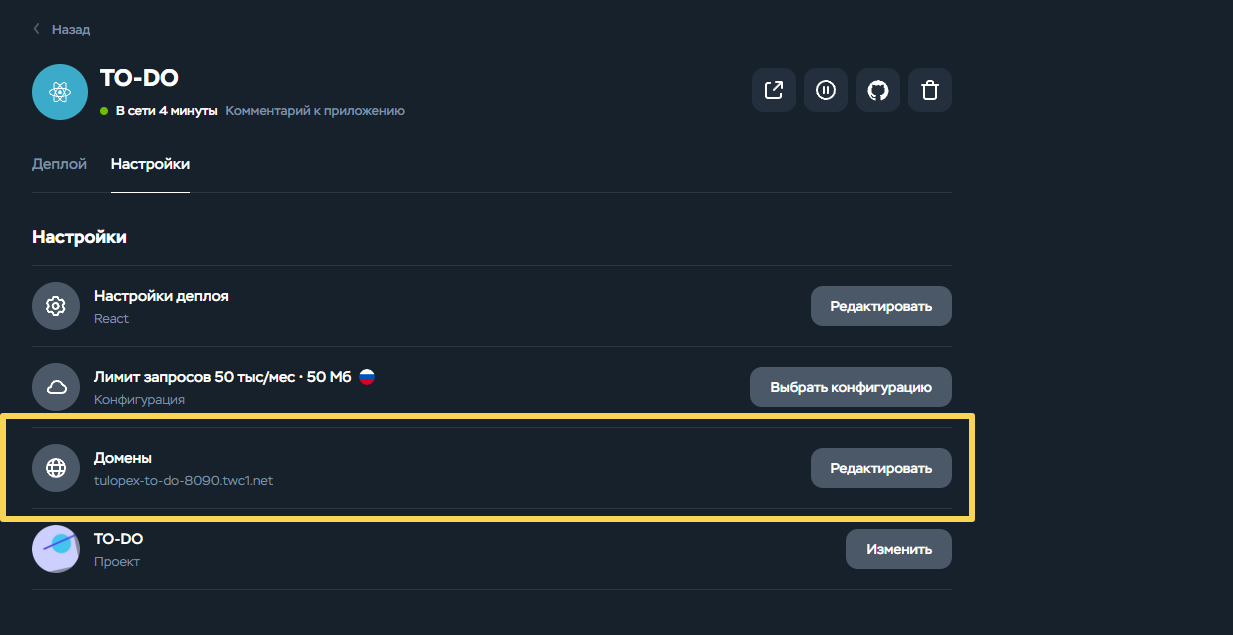The height and width of the screenshot is (635, 1233).
Task: Open the Комментарий к приложению link
Action: [x=315, y=111]
